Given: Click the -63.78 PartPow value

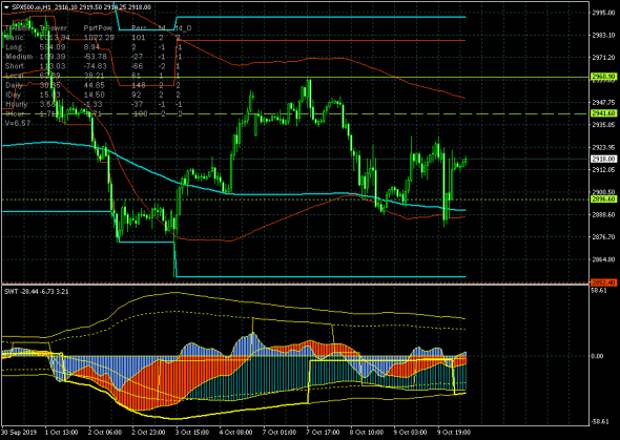Looking at the screenshot, I should (x=95, y=57).
